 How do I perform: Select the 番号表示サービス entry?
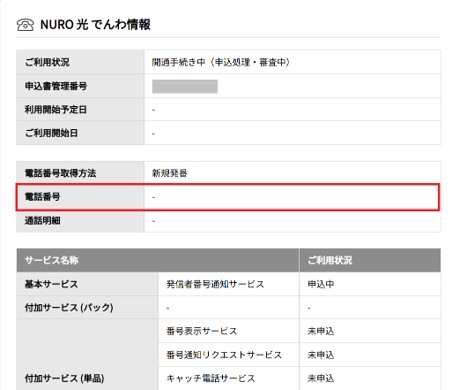pyautogui.click(x=202, y=331)
